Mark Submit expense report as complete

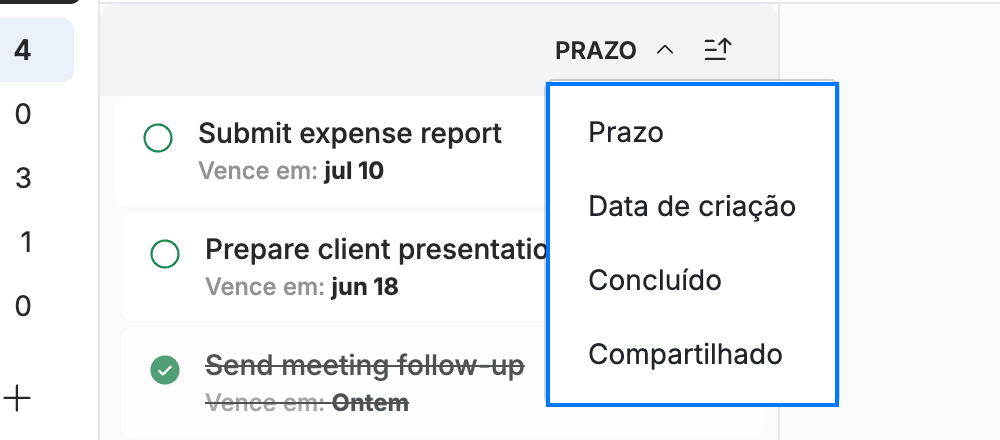click(158, 138)
